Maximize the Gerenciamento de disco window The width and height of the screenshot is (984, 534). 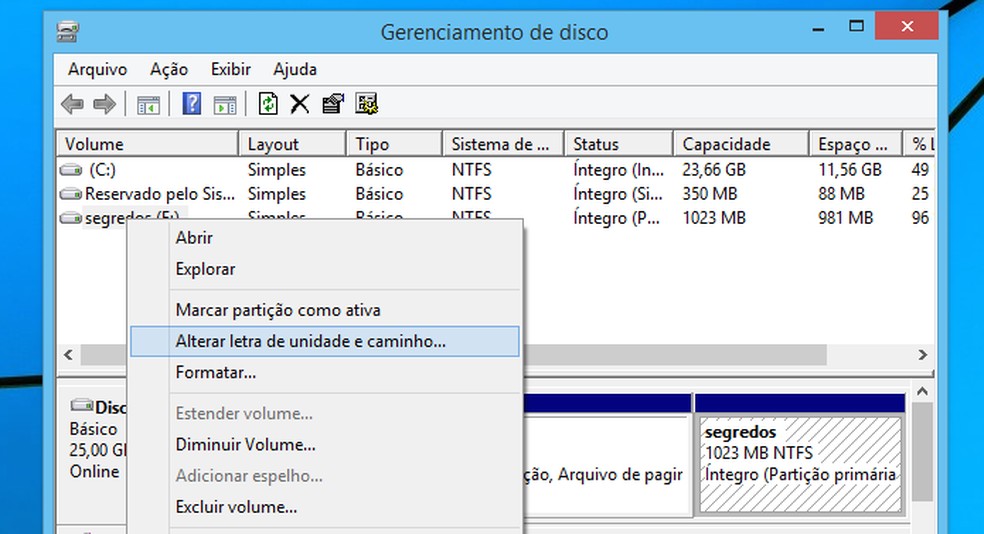856,26
